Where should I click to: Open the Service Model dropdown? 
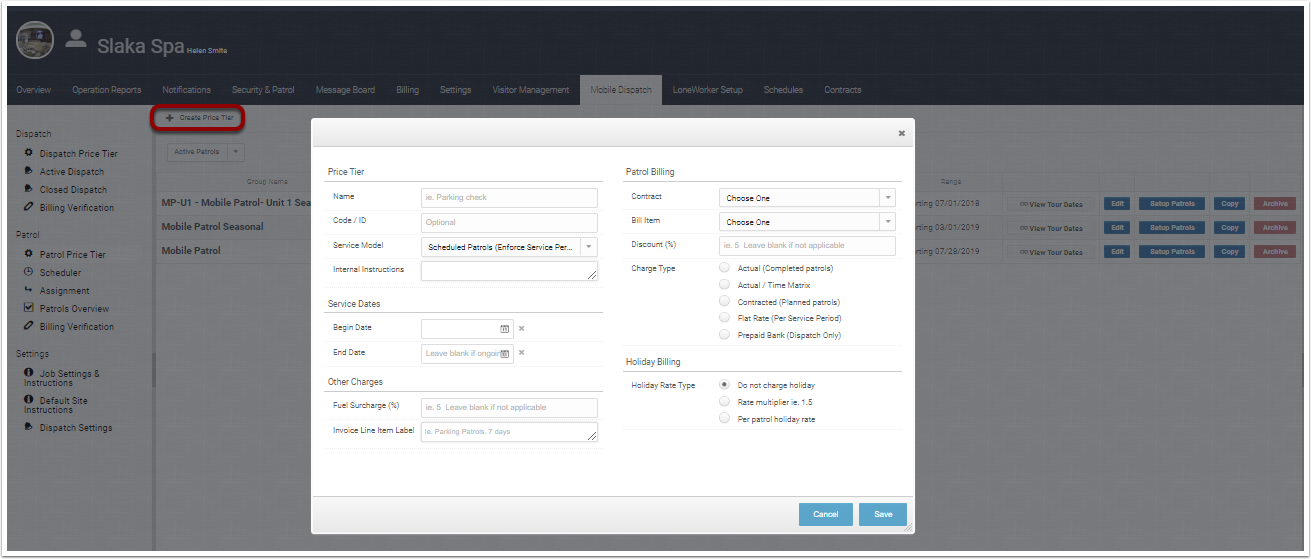tap(510, 246)
